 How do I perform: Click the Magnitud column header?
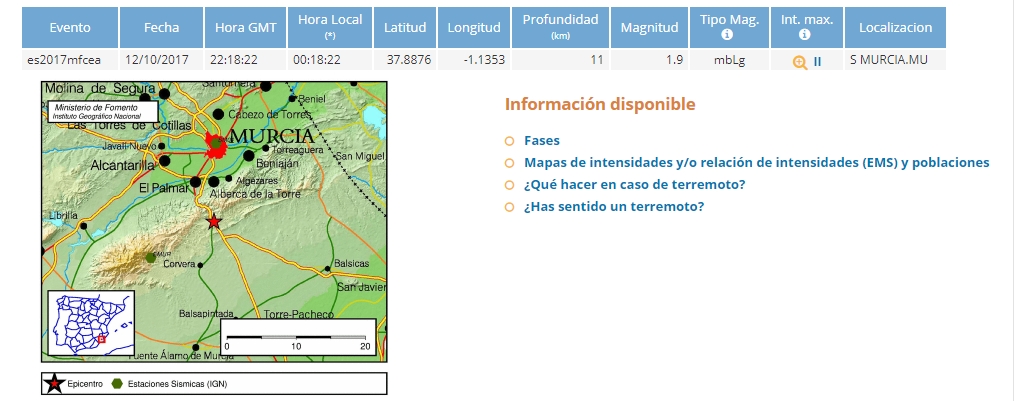coord(649,28)
